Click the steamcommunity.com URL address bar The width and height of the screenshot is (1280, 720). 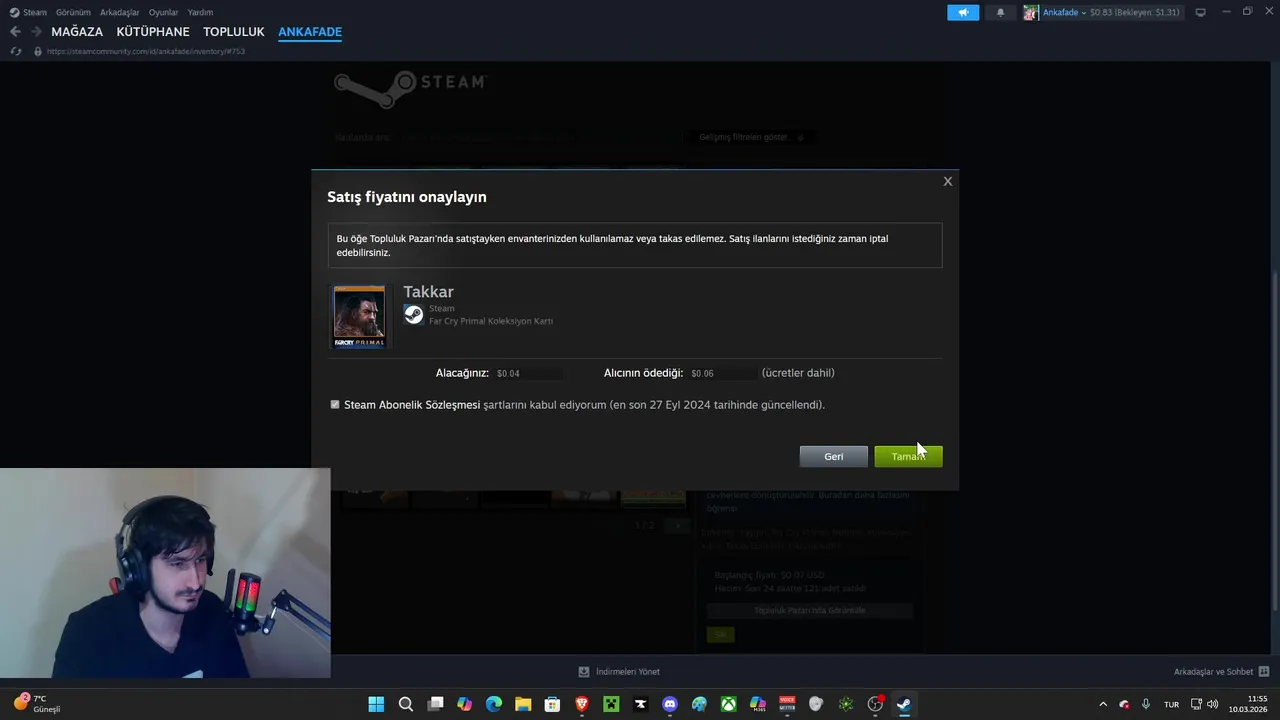click(x=146, y=51)
